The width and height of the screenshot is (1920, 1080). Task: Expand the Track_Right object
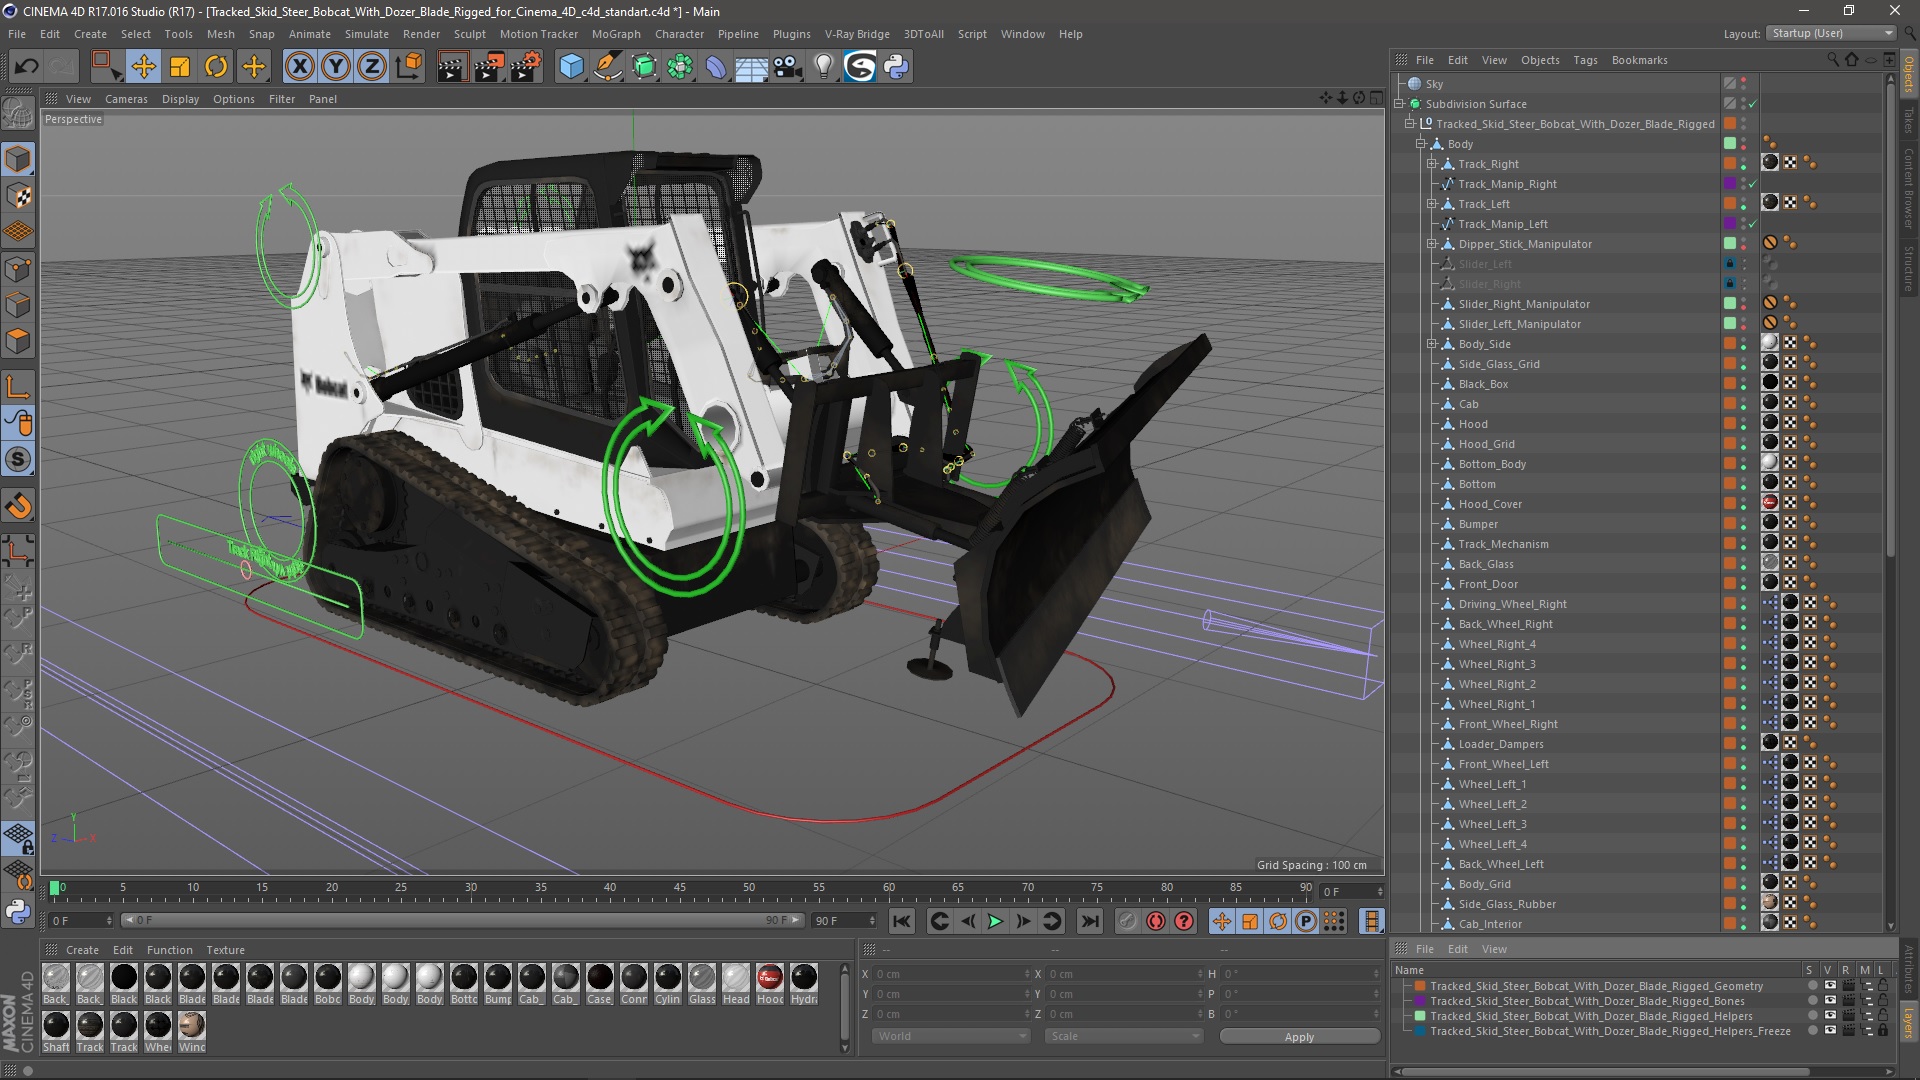[1431, 164]
